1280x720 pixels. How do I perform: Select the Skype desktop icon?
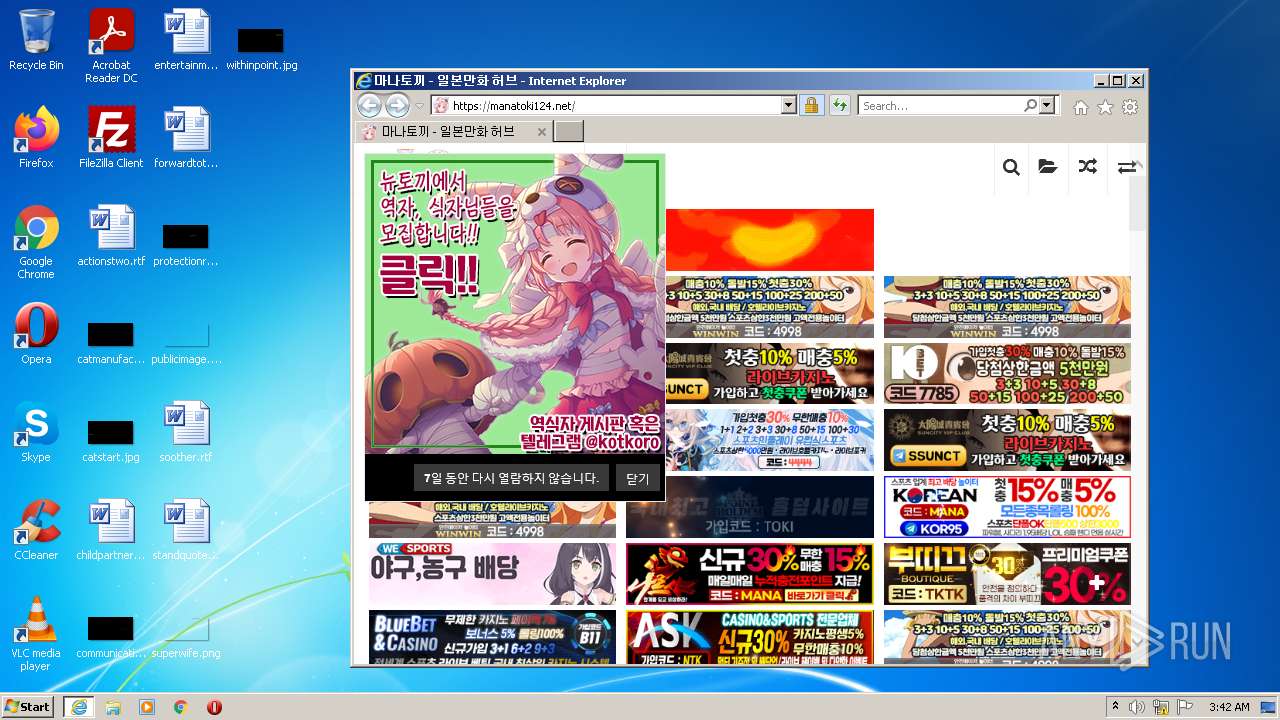[36, 432]
